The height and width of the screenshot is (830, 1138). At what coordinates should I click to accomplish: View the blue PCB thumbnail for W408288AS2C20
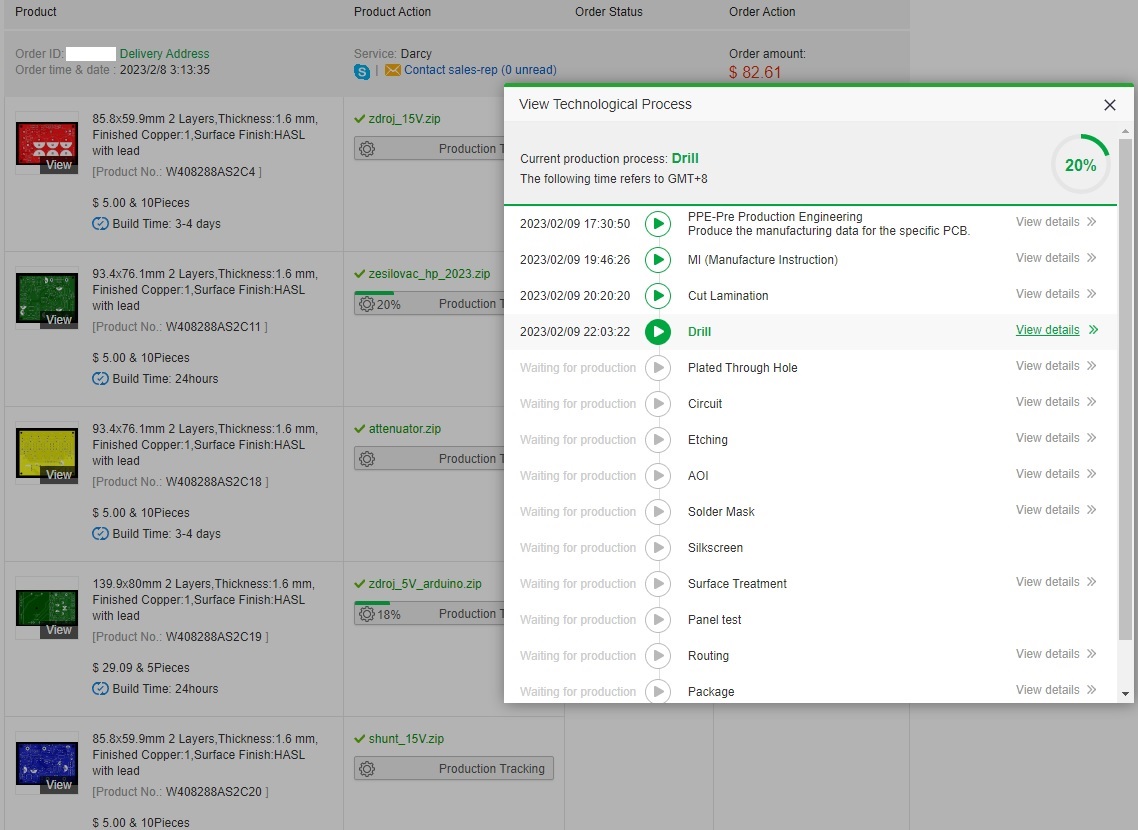46,763
